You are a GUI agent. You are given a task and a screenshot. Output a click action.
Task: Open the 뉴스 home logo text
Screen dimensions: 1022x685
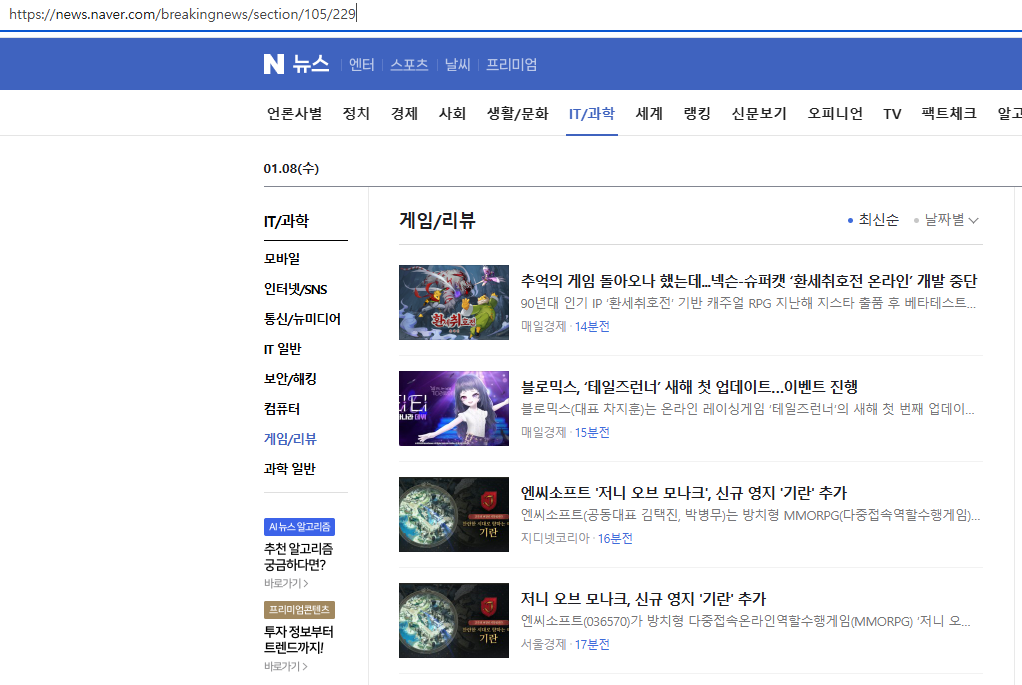pyautogui.click(x=310, y=64)
